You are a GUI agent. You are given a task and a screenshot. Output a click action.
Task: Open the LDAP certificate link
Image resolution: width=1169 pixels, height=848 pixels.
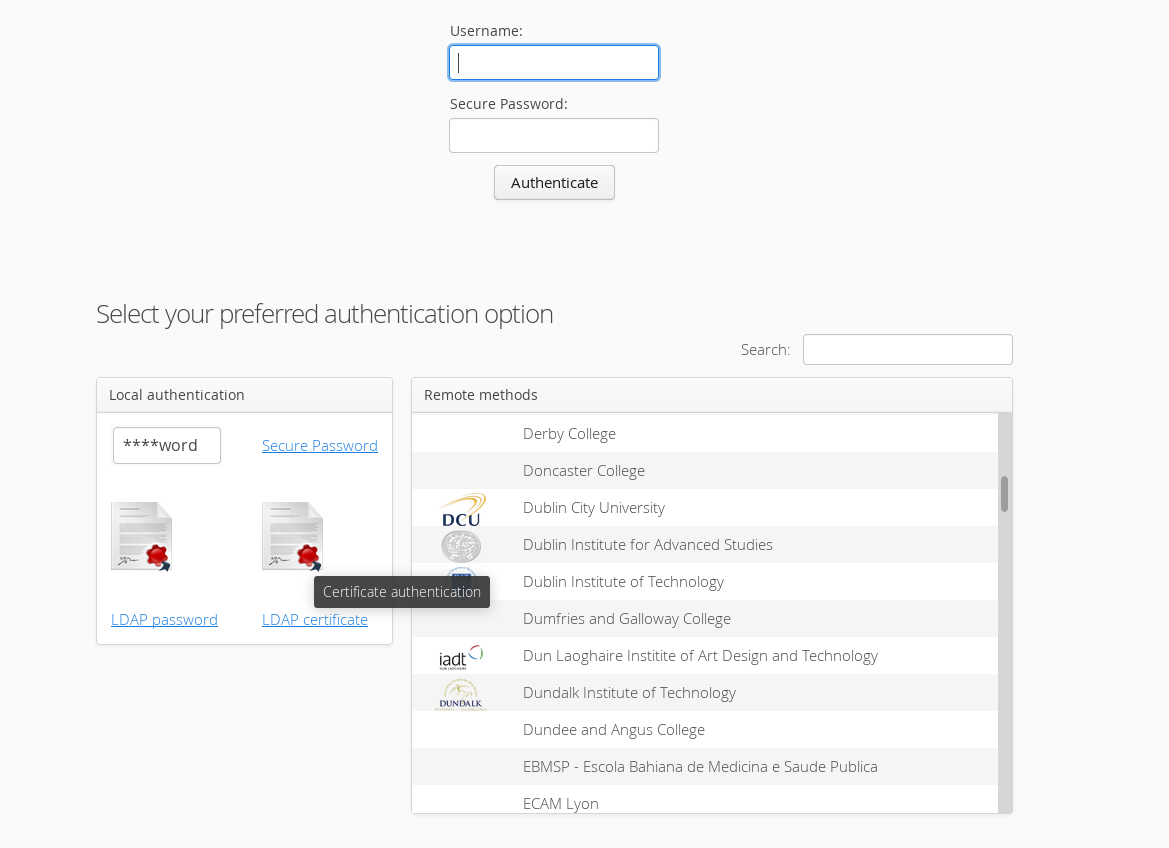click(x=315, y=620)
